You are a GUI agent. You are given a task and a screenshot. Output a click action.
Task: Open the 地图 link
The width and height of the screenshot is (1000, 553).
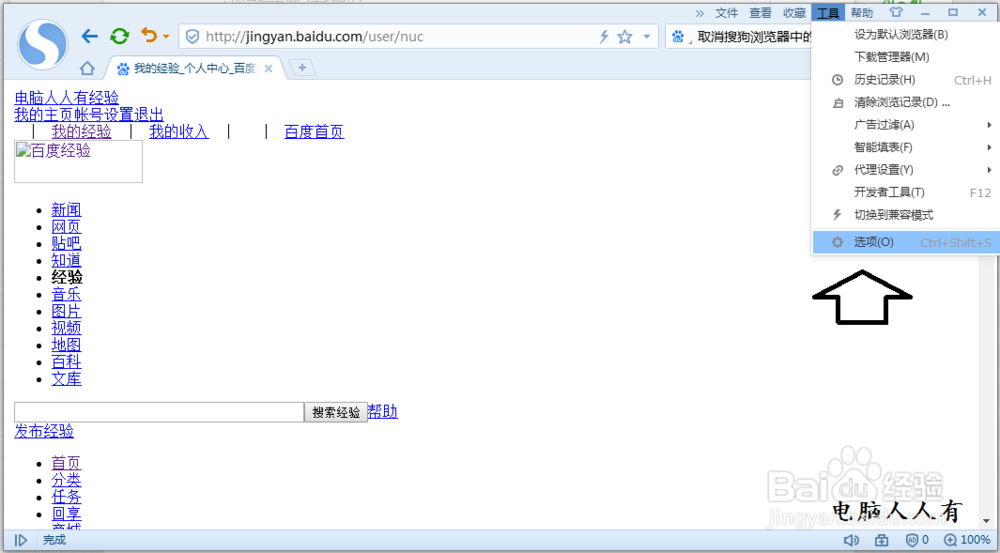[66, 345]
